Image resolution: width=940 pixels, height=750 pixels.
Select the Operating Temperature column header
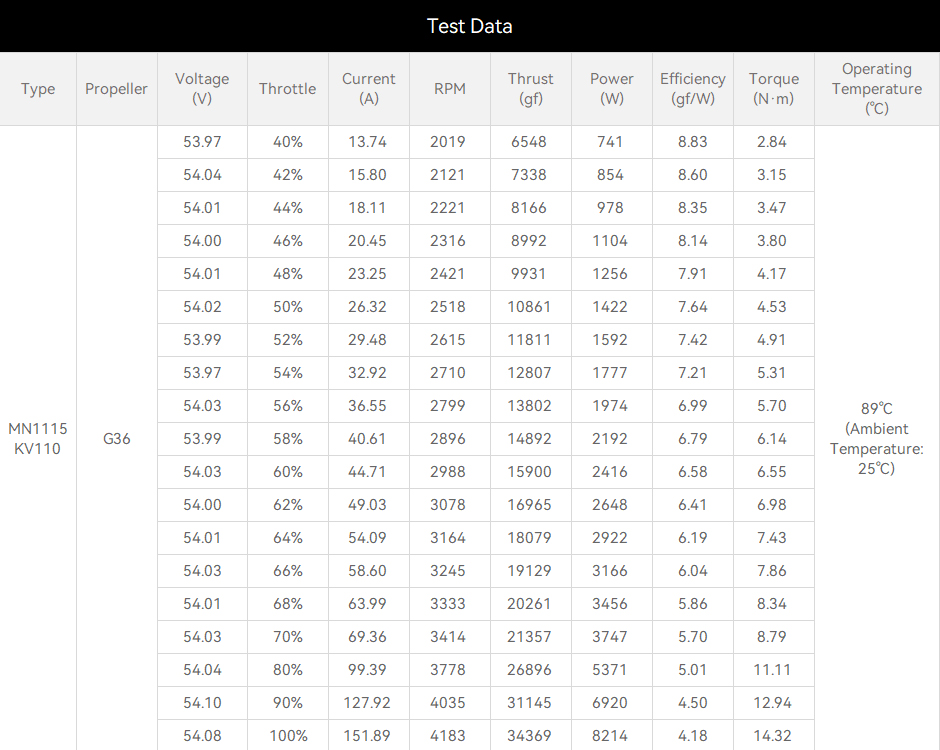click(x=877, y=89)
